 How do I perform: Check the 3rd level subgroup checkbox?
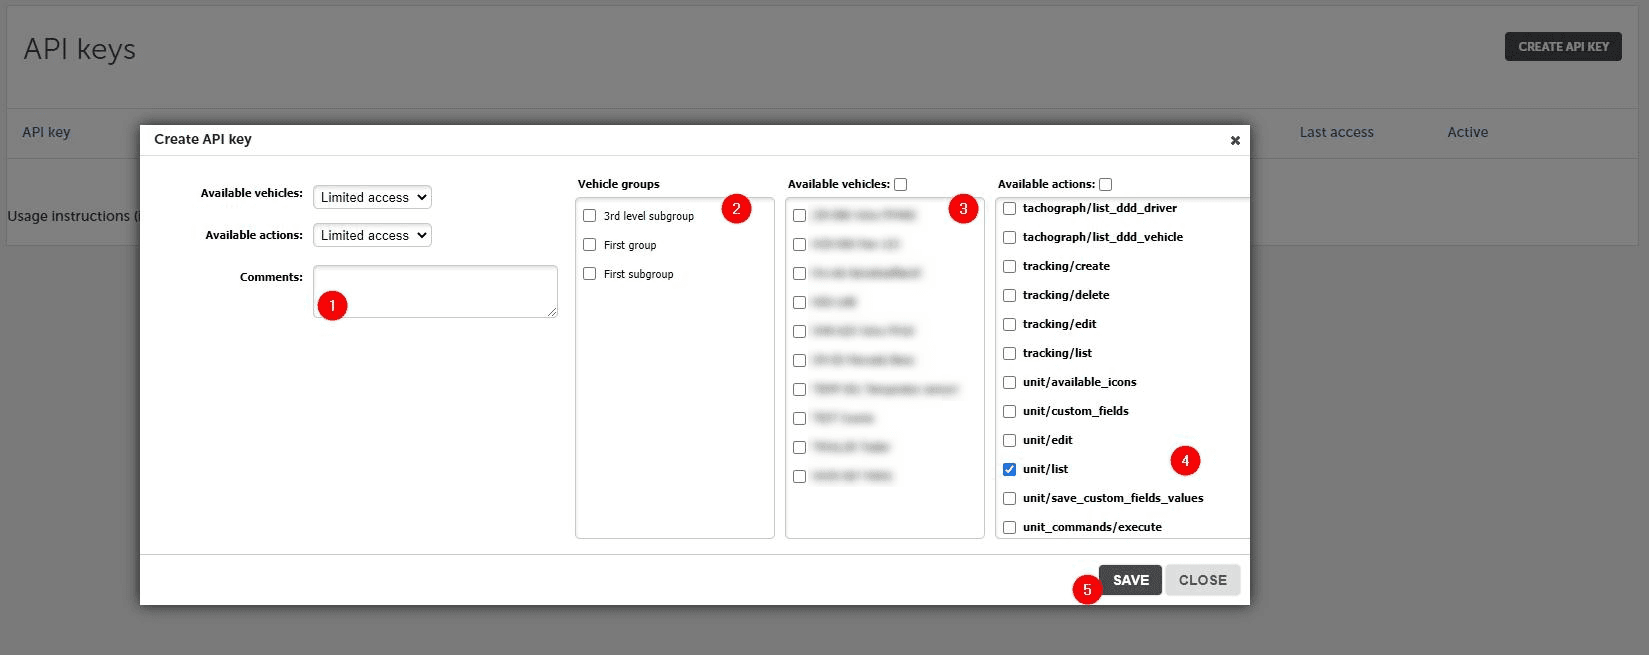(590, 216)
